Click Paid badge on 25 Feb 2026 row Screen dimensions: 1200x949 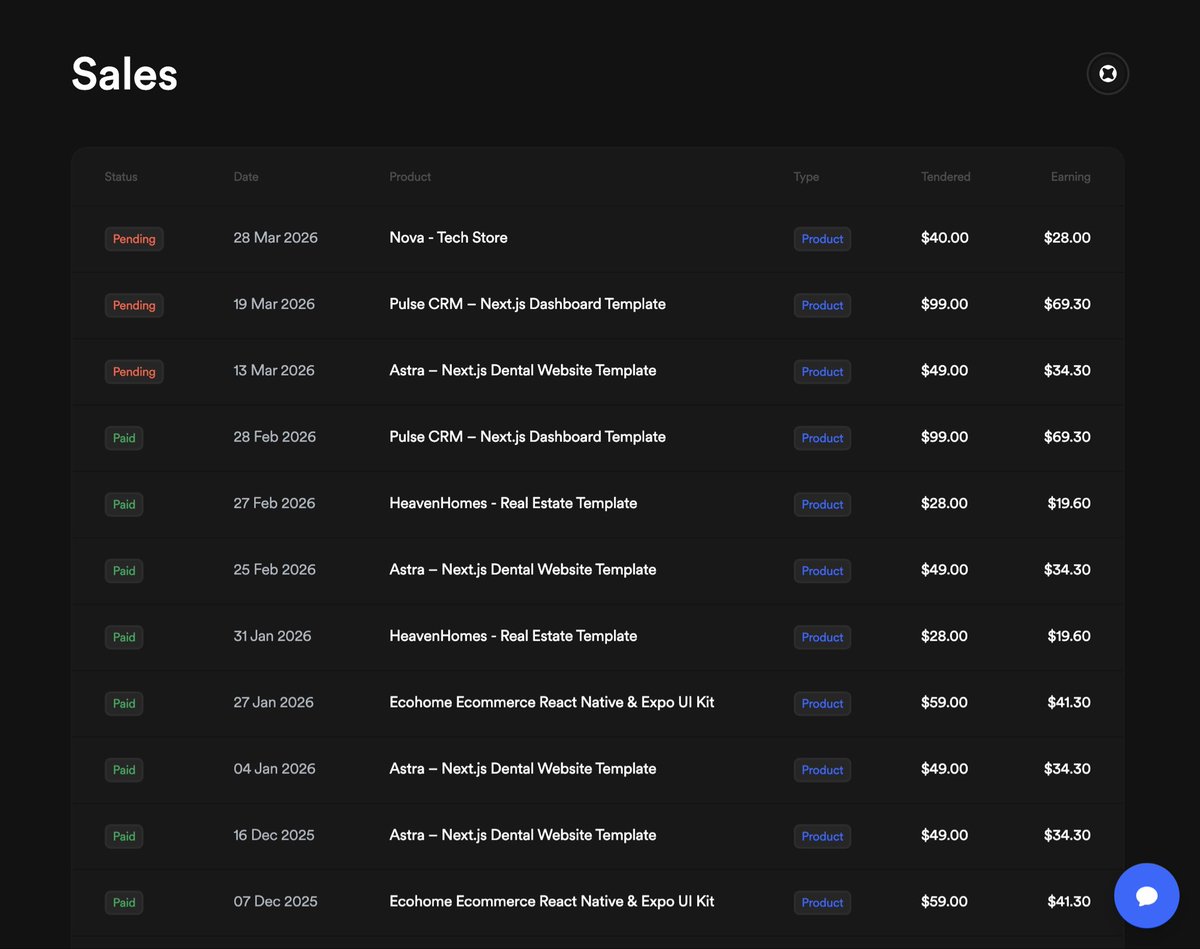[x=124, y=571]
